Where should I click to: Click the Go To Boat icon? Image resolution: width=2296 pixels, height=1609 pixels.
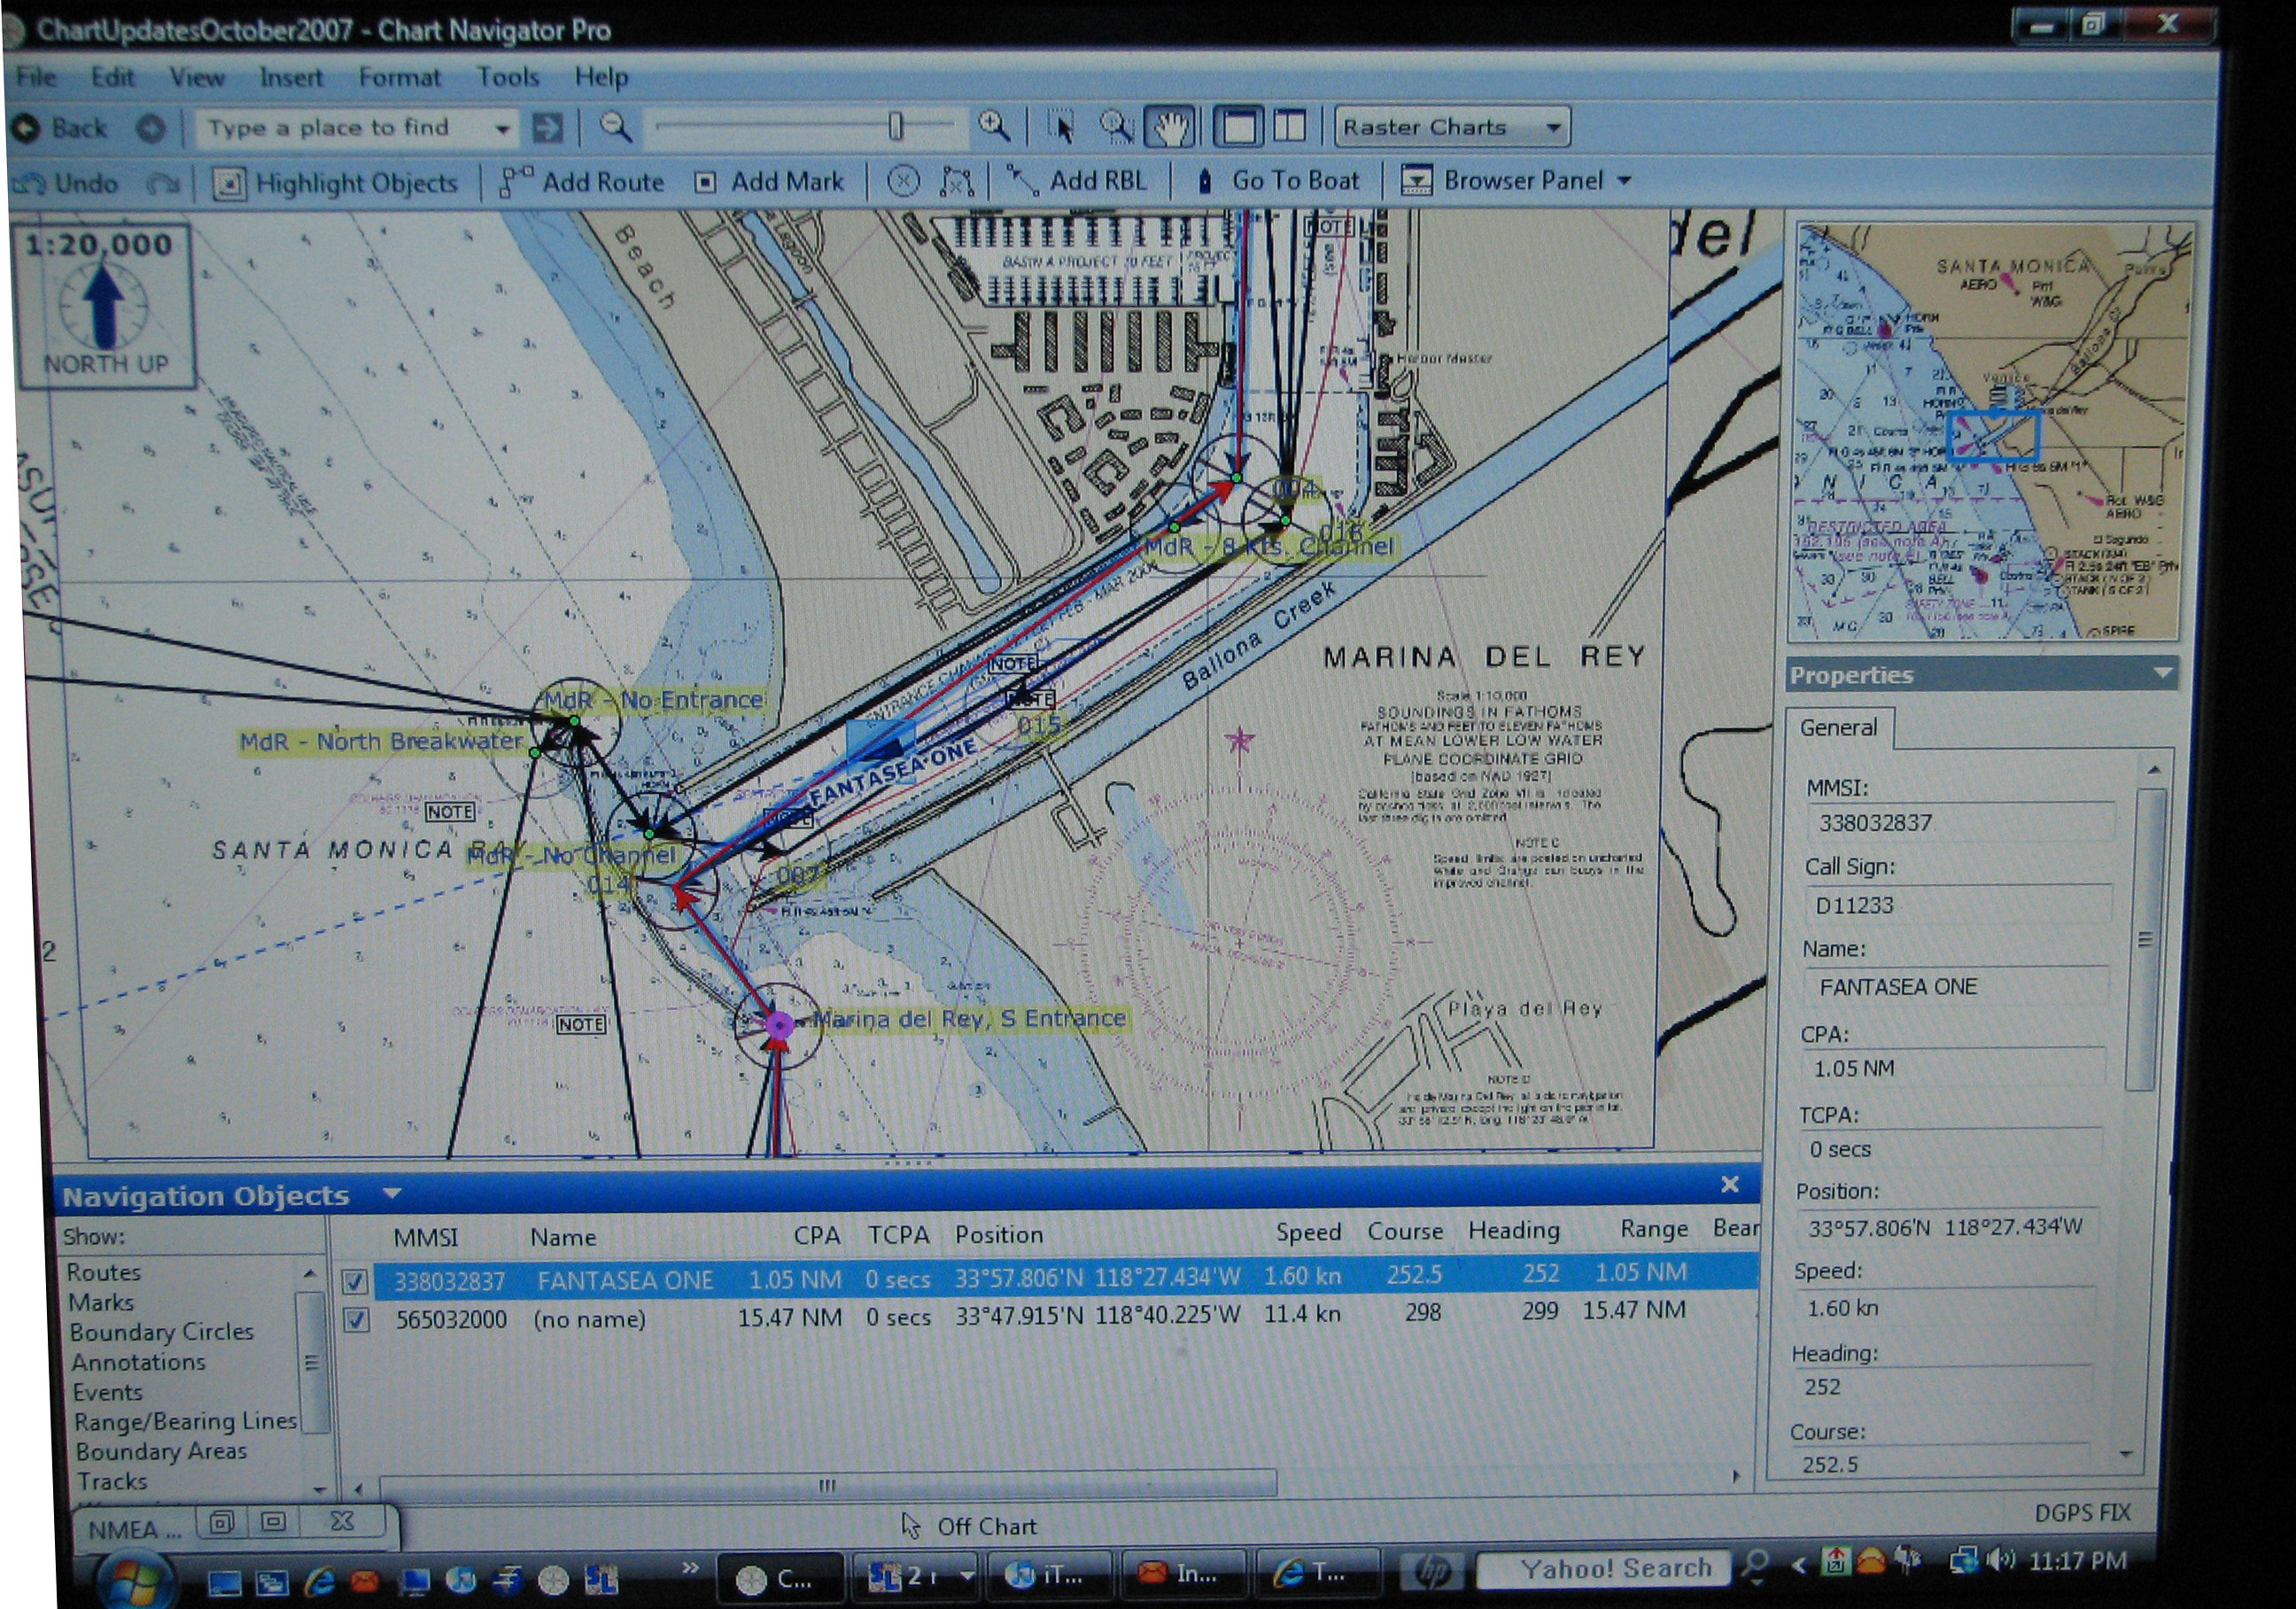(x=1205, y=181)
